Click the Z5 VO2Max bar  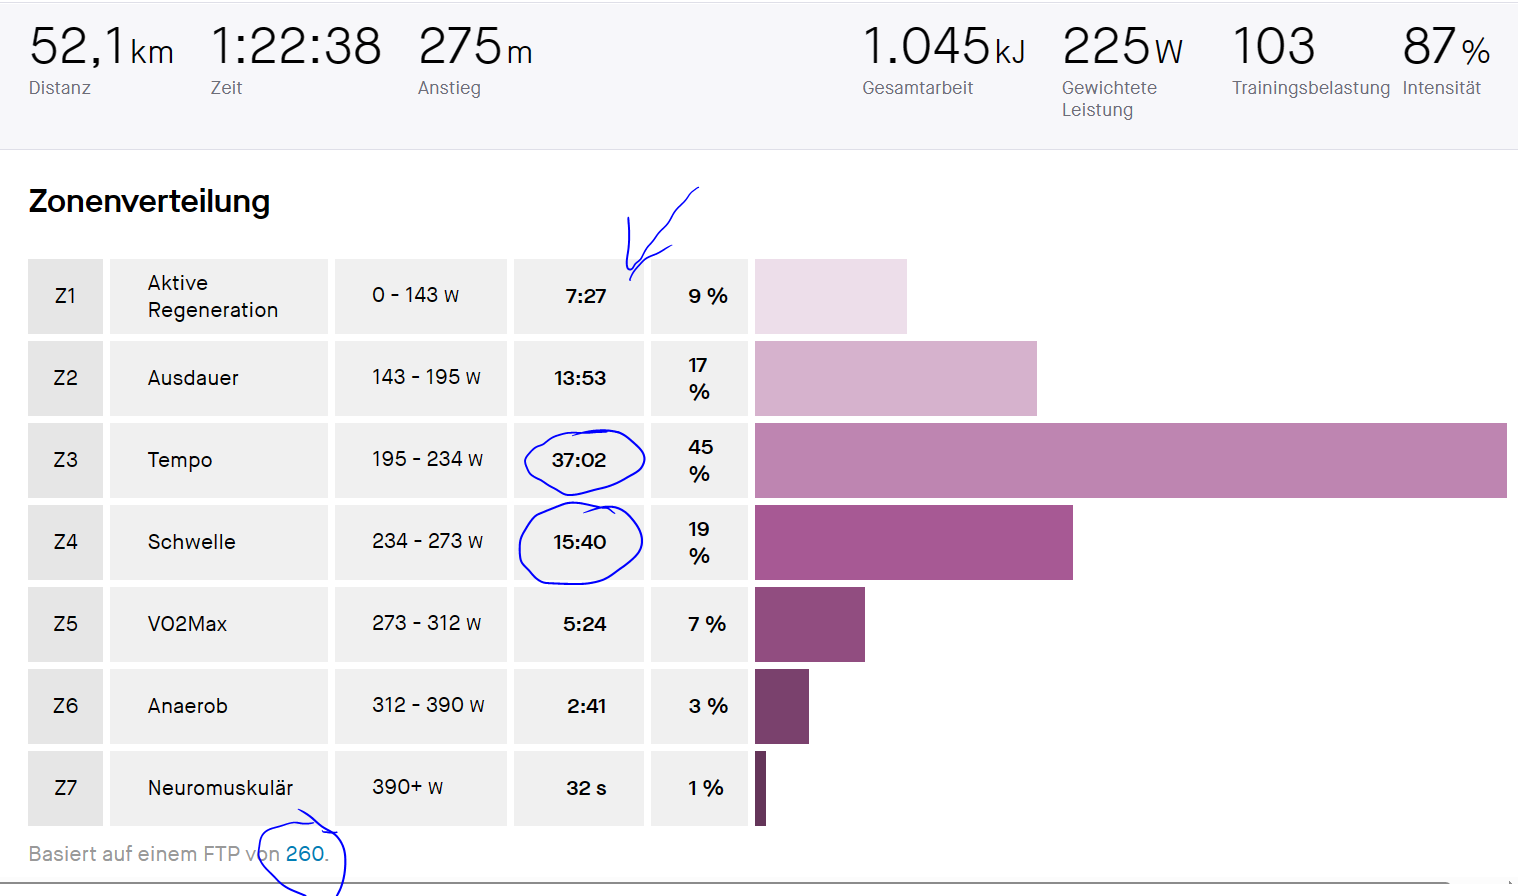click(x=809, y=624)
